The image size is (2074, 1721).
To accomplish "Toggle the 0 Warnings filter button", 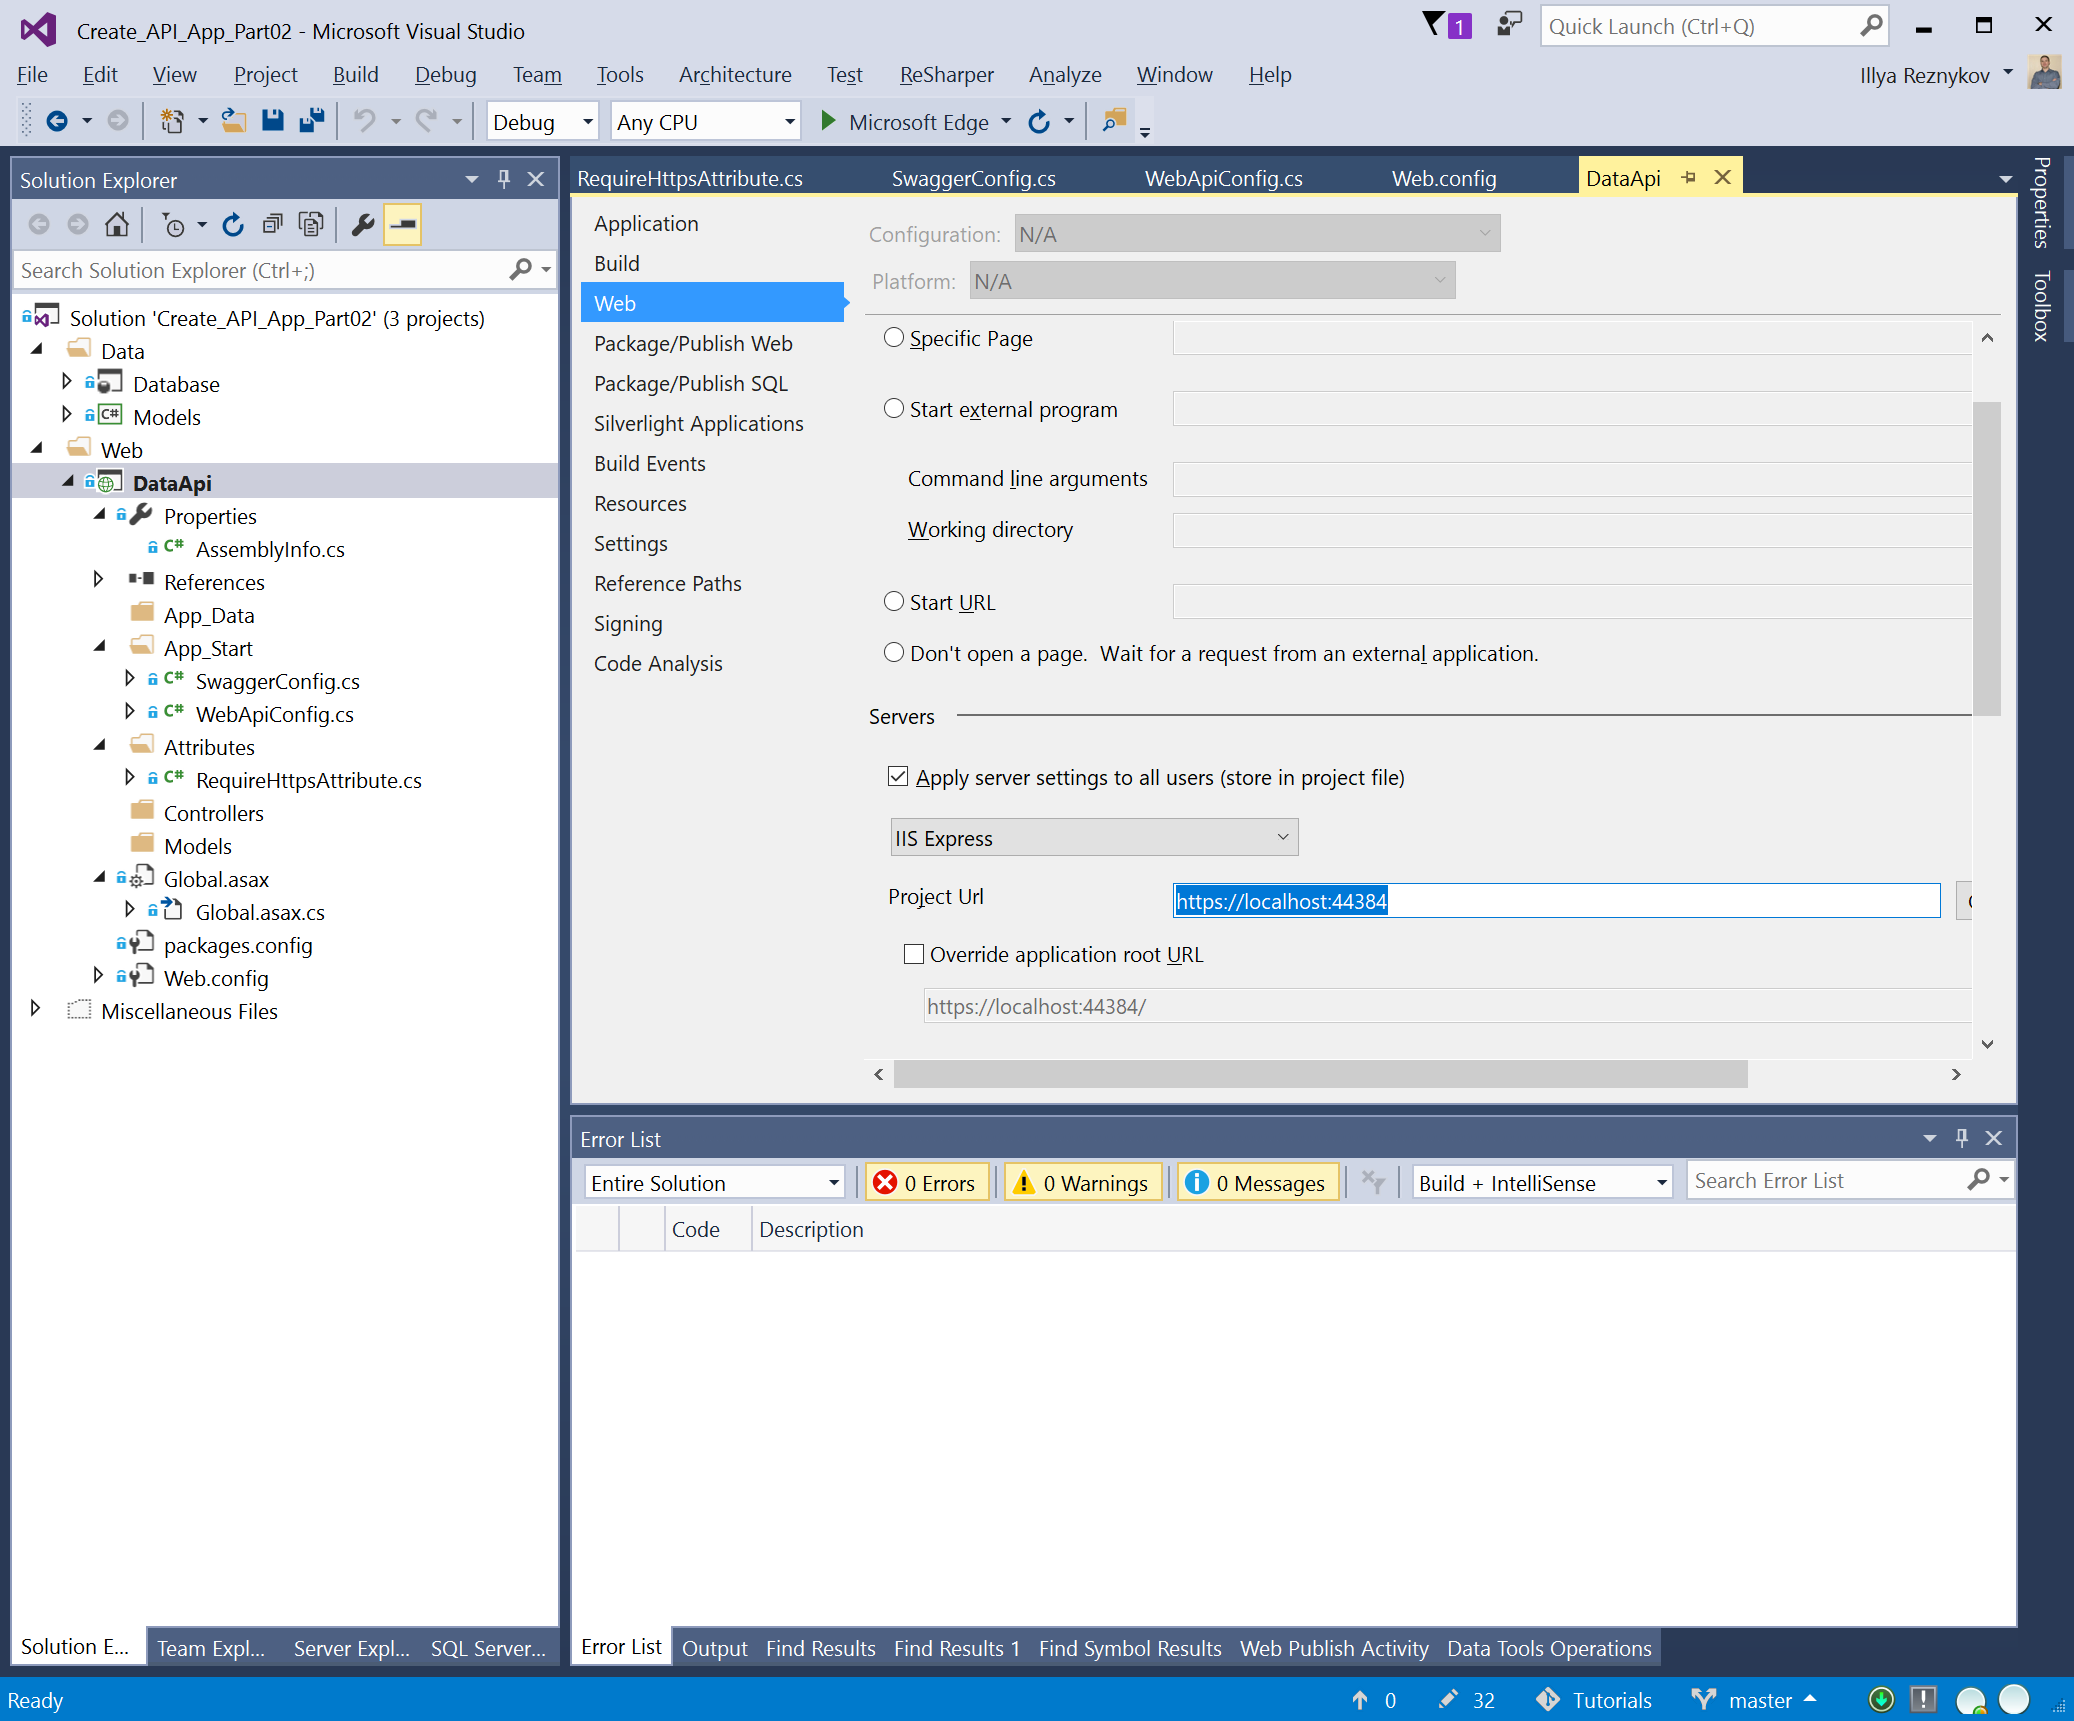I will (1083, 1183).
